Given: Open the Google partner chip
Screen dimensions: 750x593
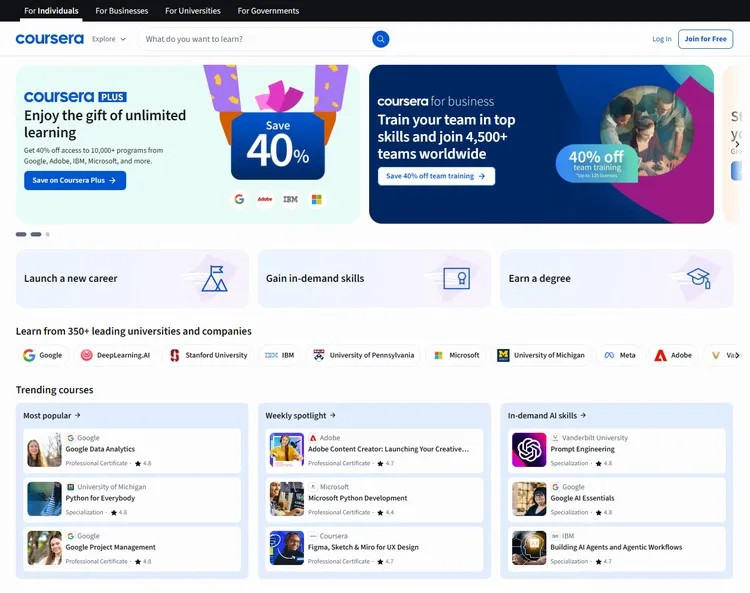Looking at the screenshot, I should coord(43,355).
